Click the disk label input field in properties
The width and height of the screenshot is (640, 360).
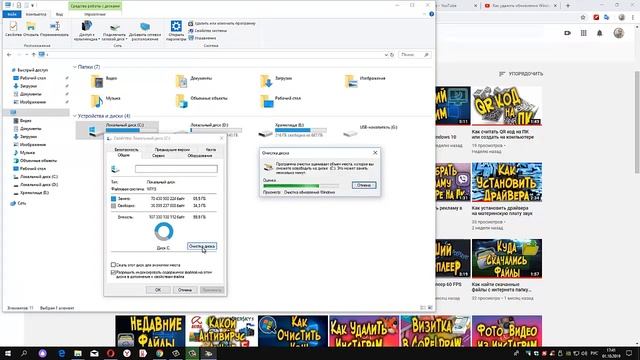pyautogui.click(x=176, y=169)
